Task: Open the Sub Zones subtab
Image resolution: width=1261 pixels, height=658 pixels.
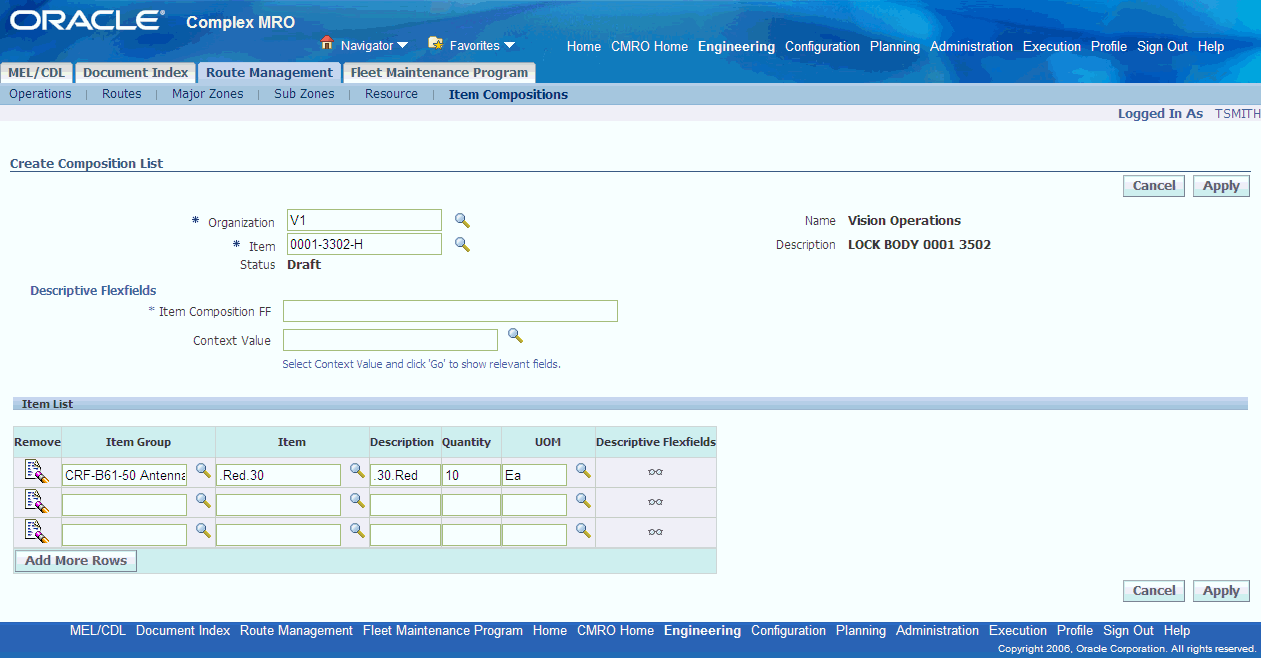Action: tap(304, 94)
